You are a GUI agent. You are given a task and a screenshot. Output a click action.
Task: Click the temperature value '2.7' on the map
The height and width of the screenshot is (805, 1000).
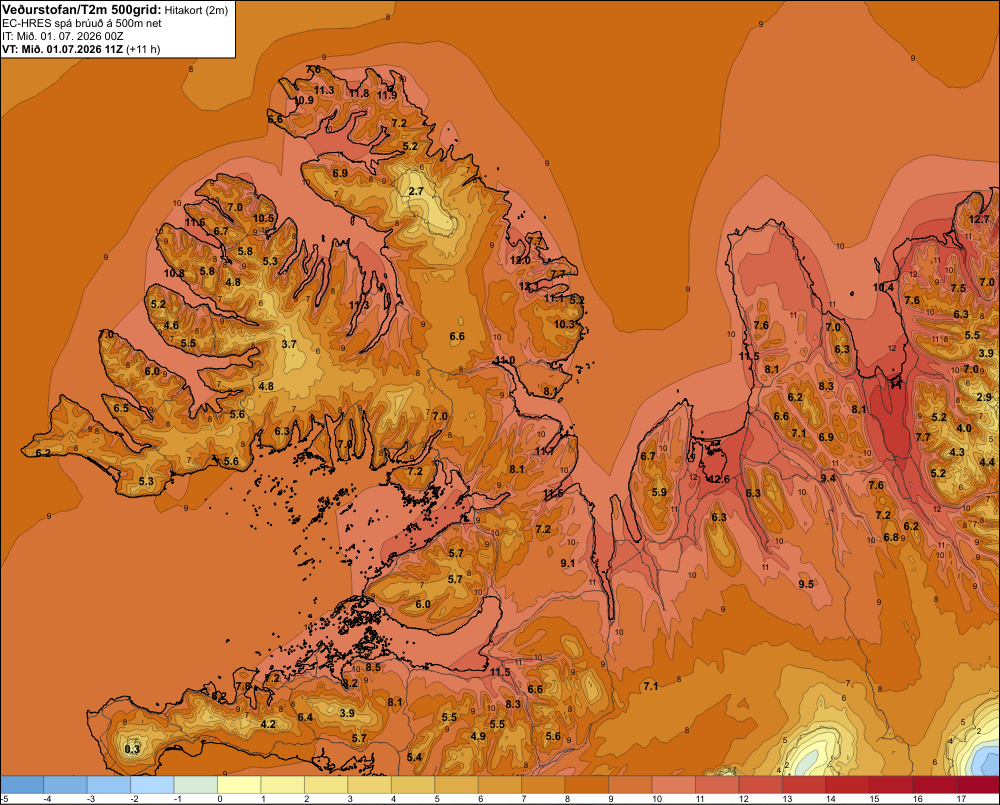coord(416,191)
